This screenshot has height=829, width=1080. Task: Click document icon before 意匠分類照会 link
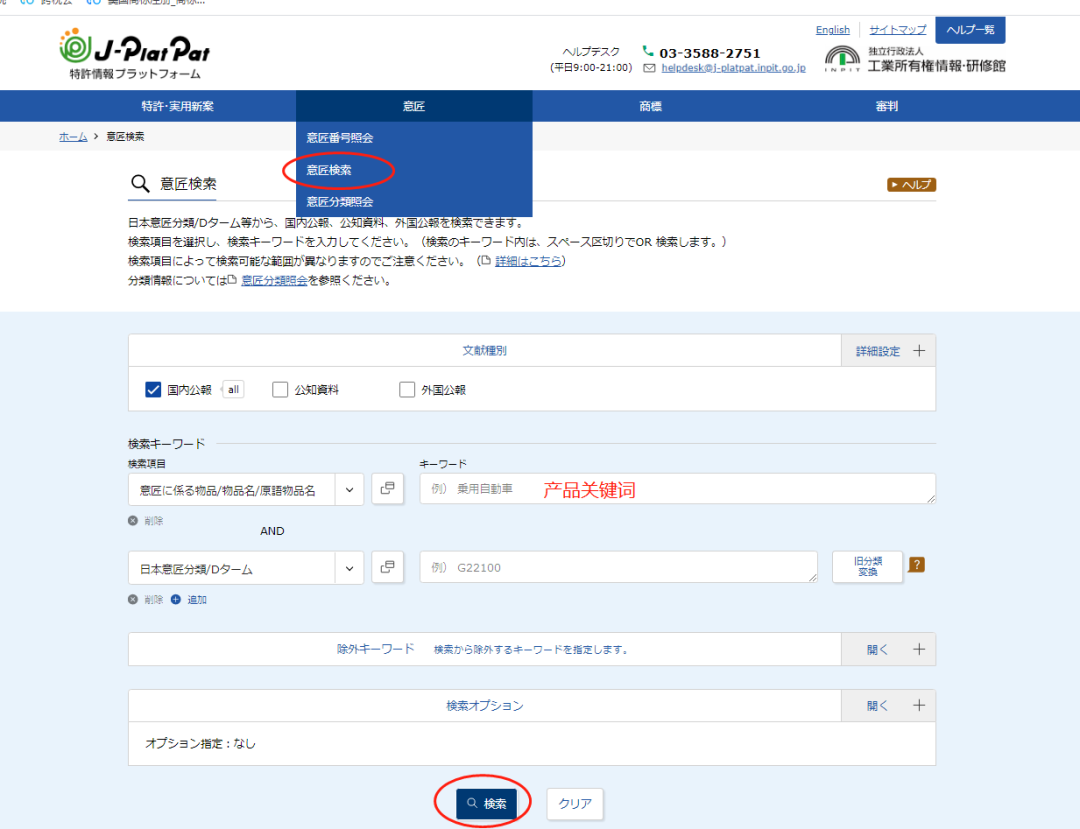coord(232,280)
